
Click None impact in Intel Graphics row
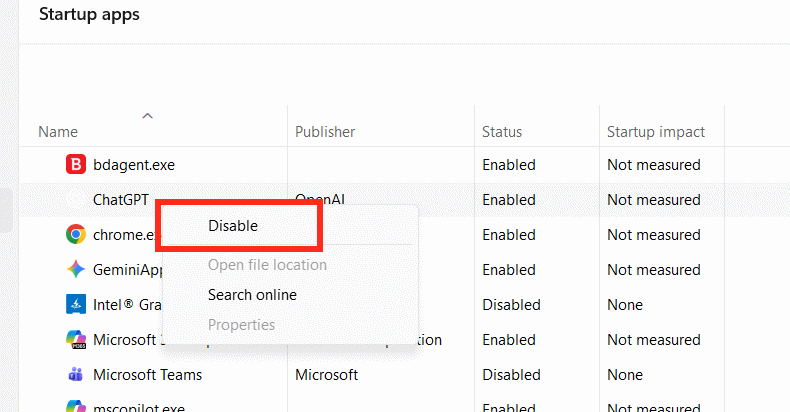pos(625,305)
